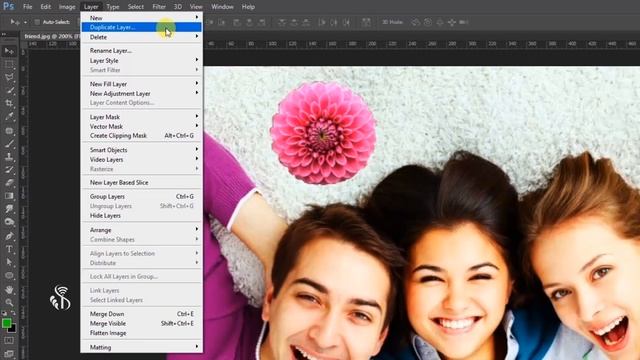Choose Group Layers
This screenshot has height=360, width=640.
[x=141, y=196]
